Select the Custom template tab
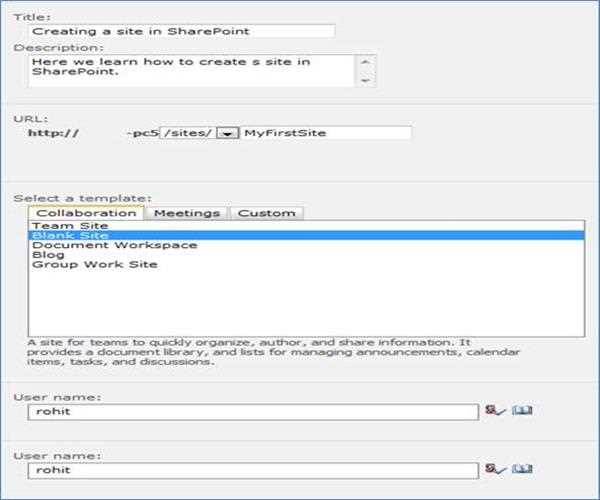Screen dimensions: 600x500 [x=266, y=212]
